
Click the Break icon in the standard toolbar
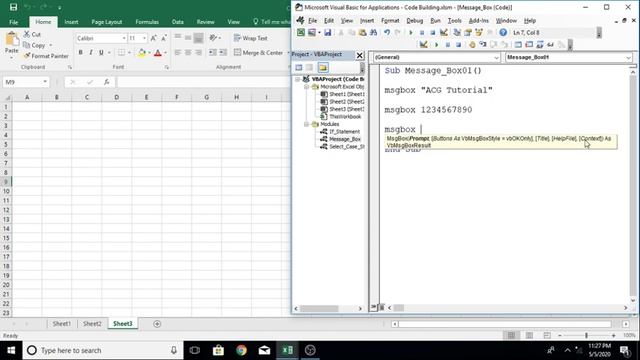coord(422,32)
